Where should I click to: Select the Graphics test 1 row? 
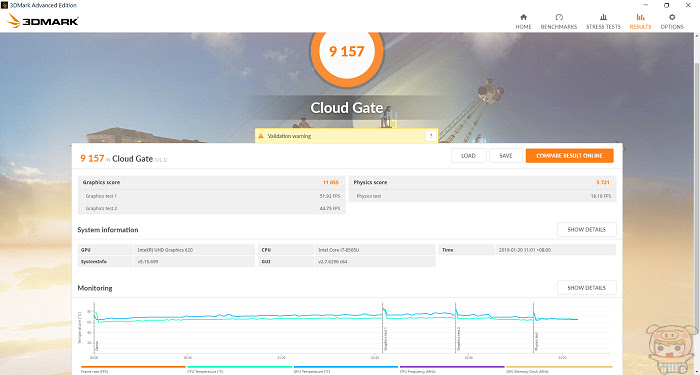pos(211,196)
